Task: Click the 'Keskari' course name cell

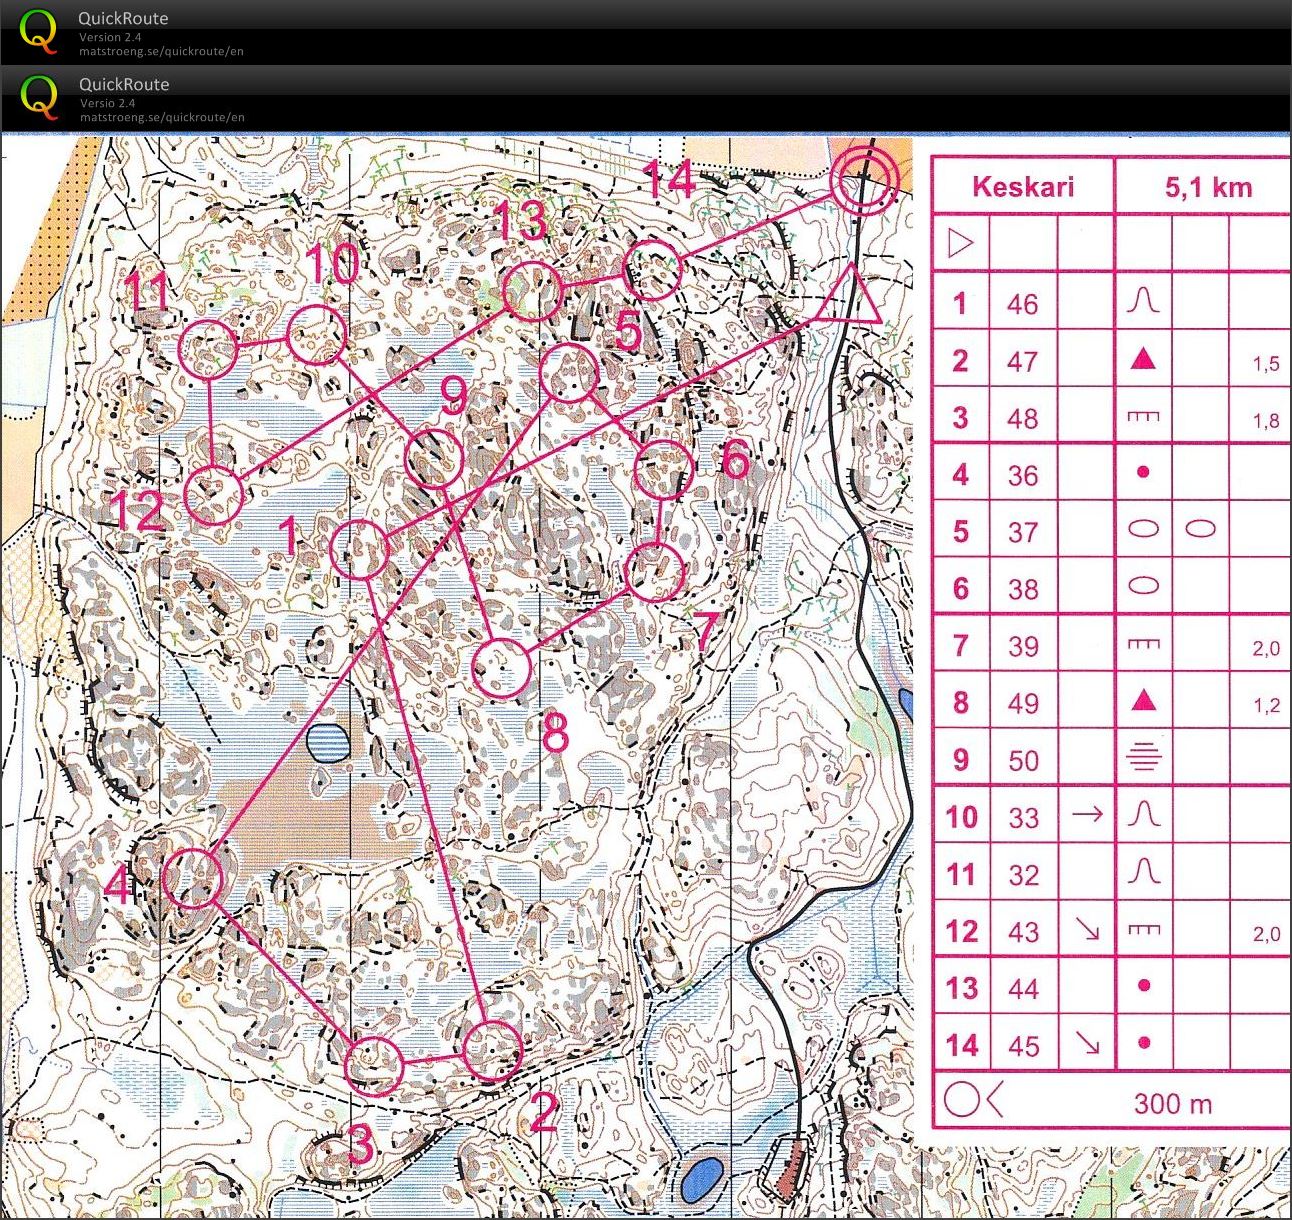Action: point(1023,186)
